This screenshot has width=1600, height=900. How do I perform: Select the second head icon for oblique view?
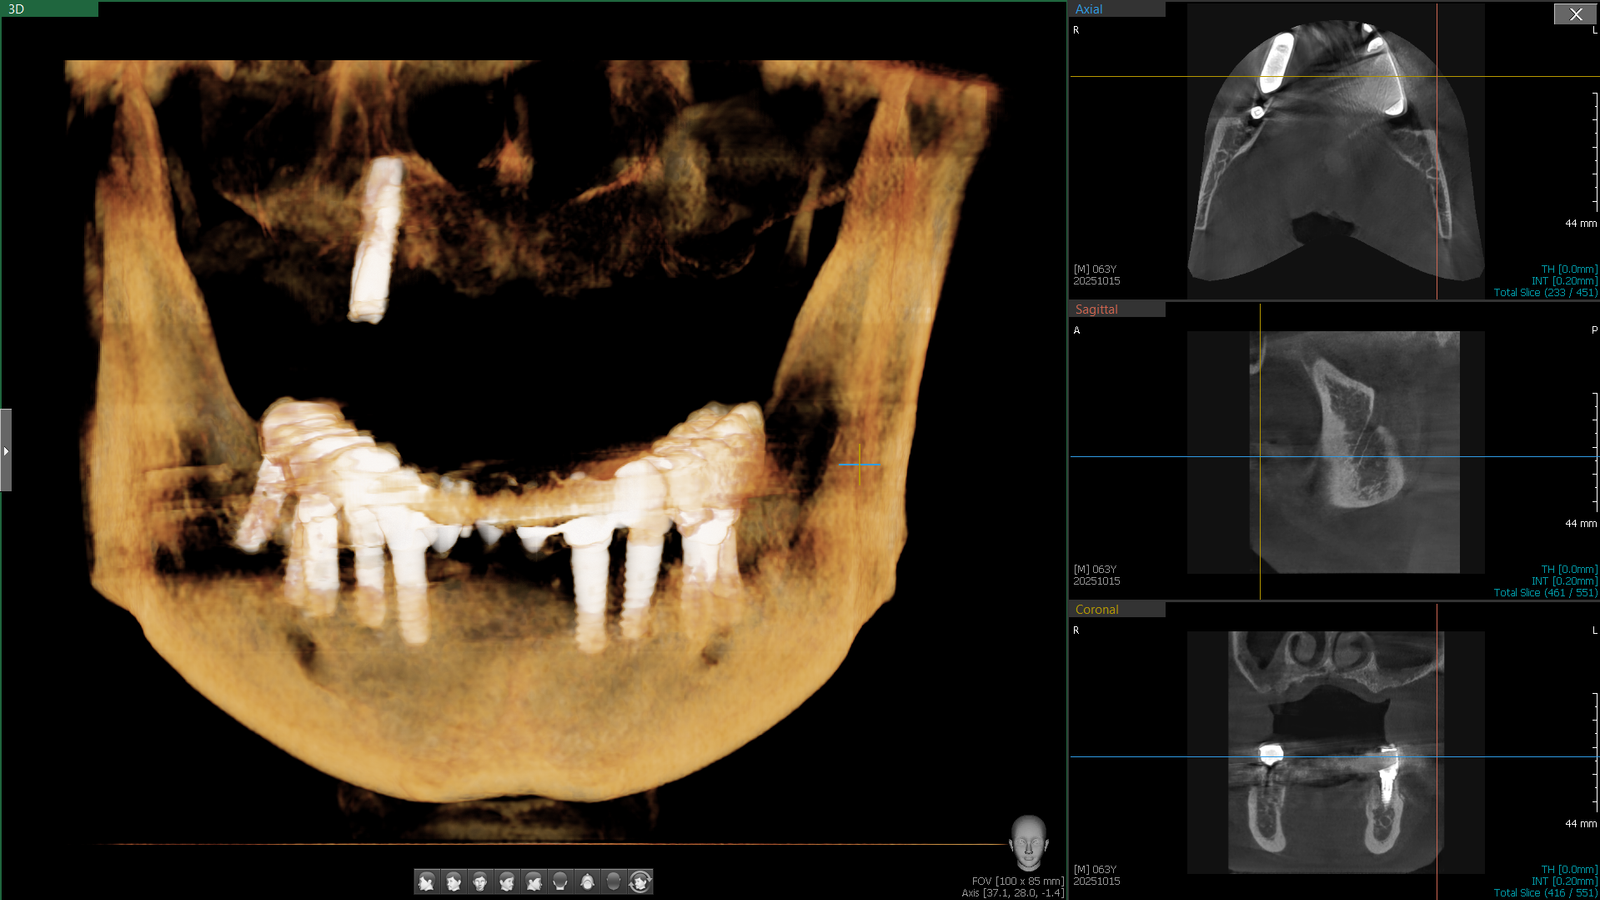click(454, 881)
